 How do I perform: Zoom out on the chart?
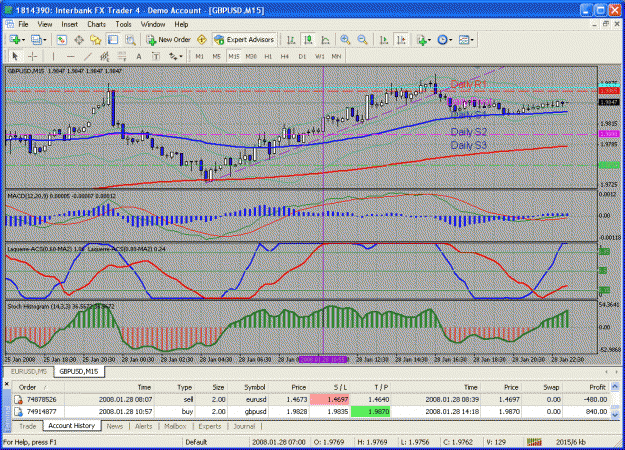pyautogui.click(x=362, y=40)
